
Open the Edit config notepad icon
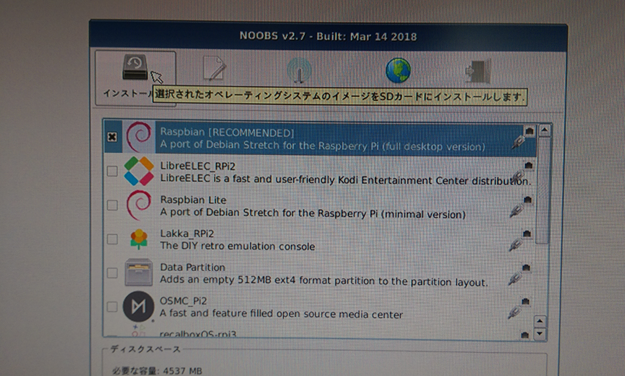coord(215,69)
